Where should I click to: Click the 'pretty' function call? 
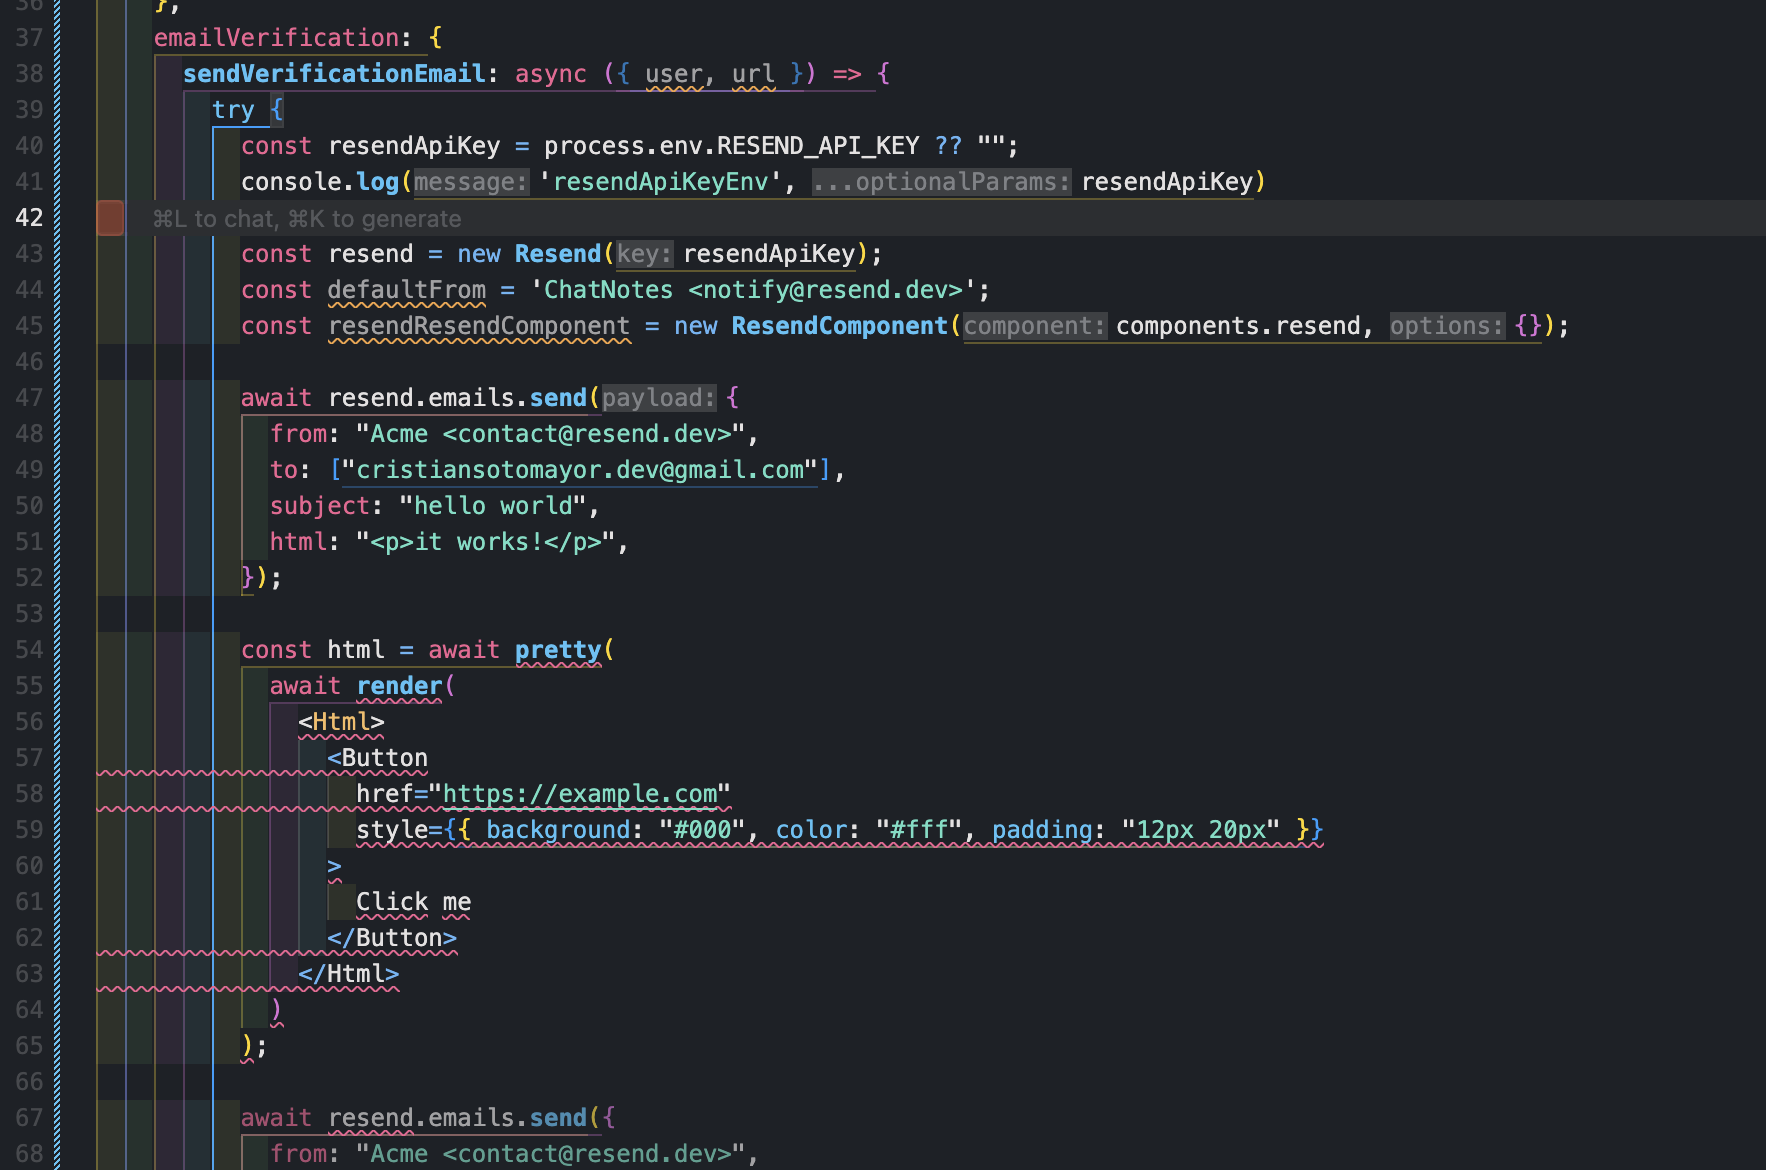pos(558,650)
